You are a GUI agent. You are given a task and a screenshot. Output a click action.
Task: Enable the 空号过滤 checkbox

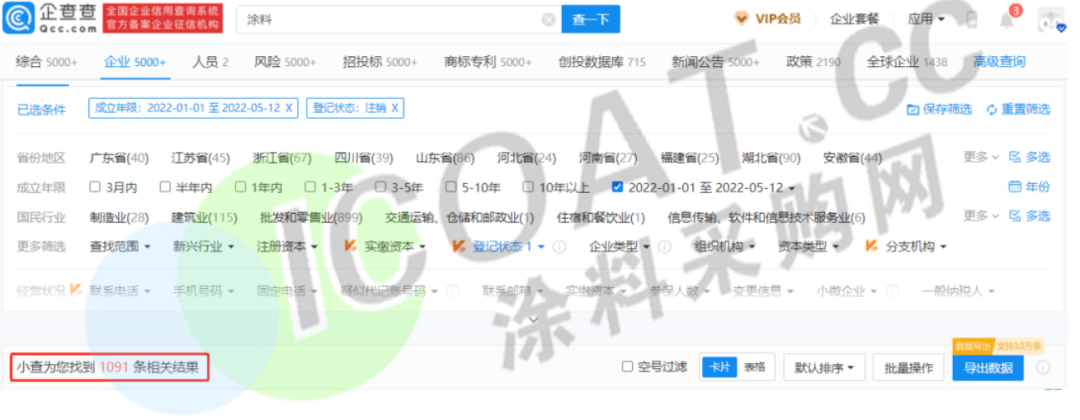pos(627,367)
